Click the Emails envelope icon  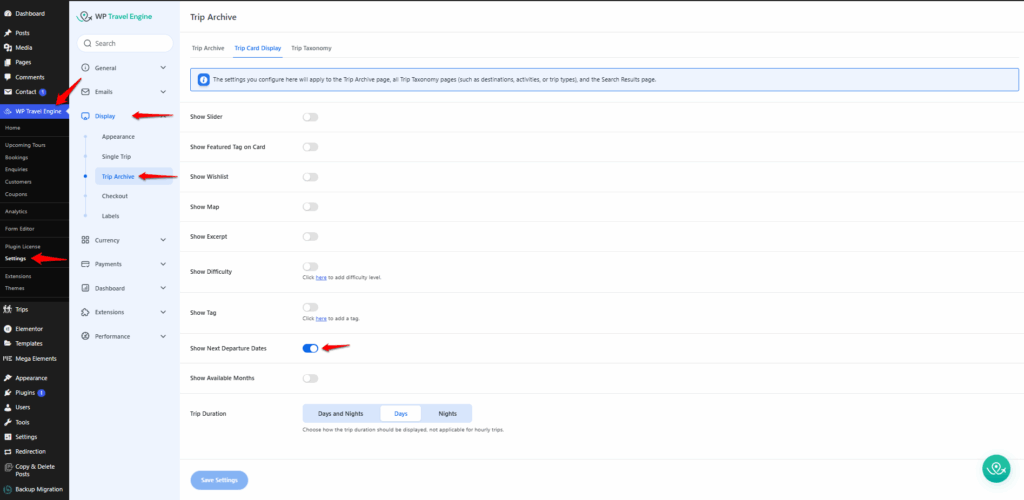pos(85,92)
